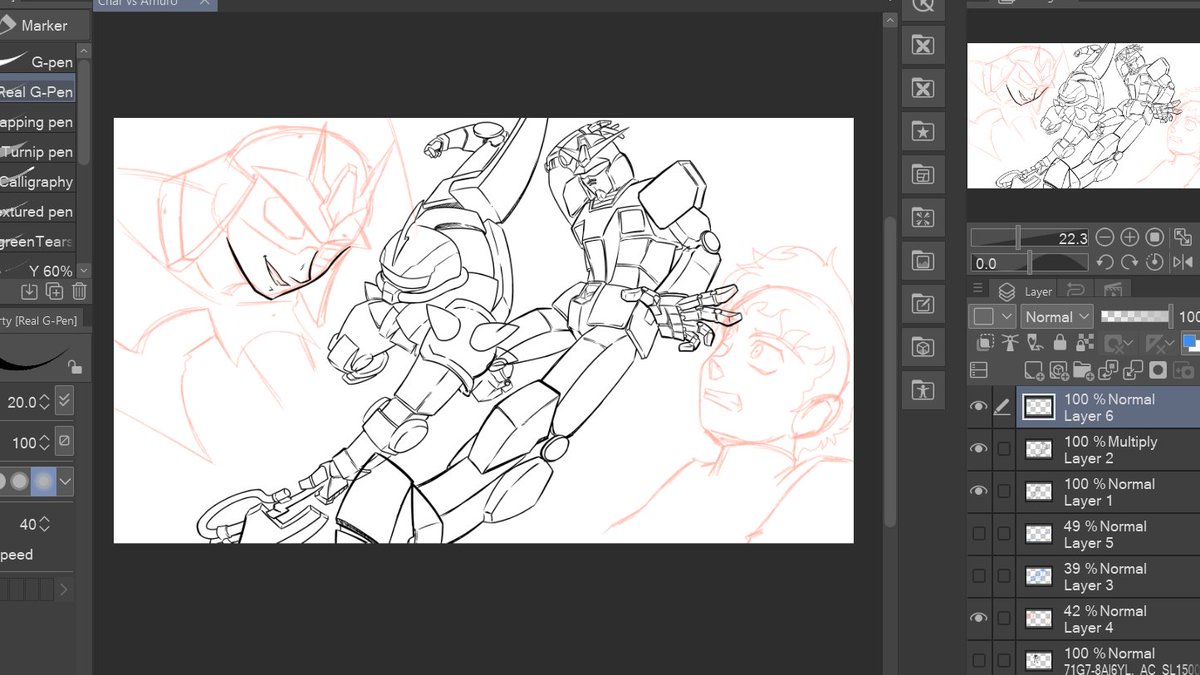Open the effect lines material icon
This screenshot has height=675, width=1200.
pyautogui.click(x=923, y=218)
